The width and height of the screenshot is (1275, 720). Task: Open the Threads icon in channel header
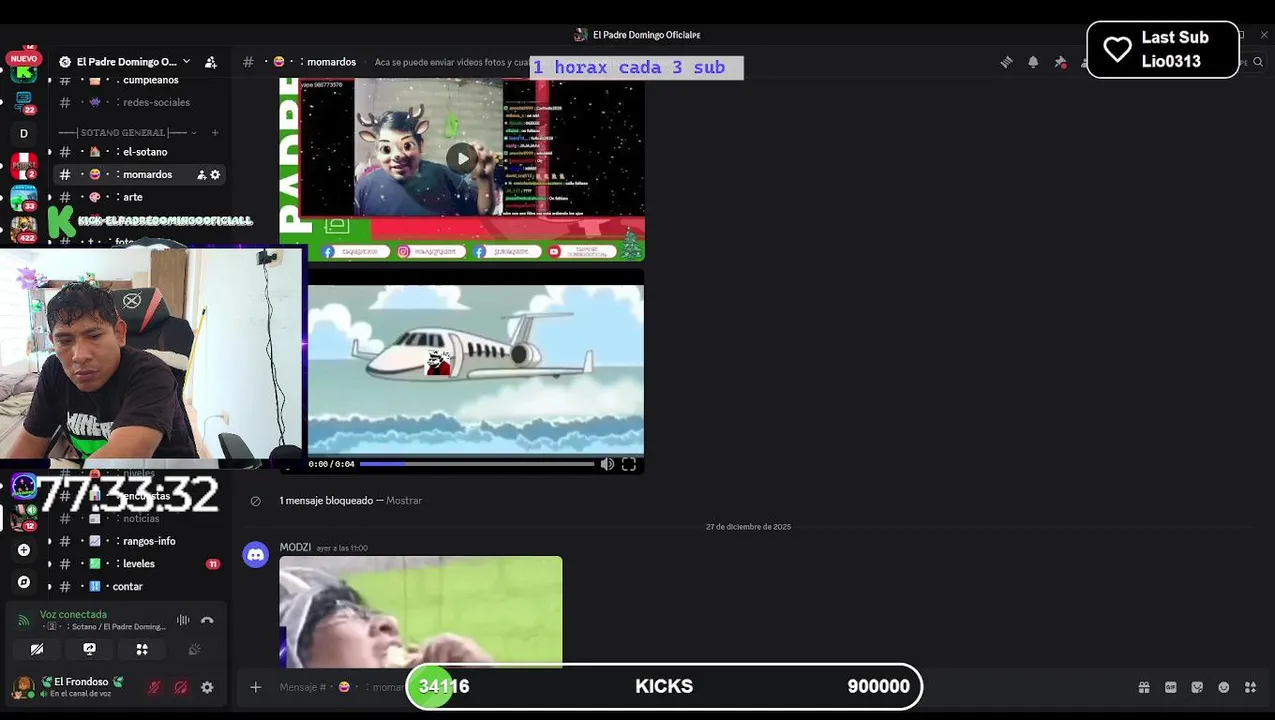pos(1006,62)
